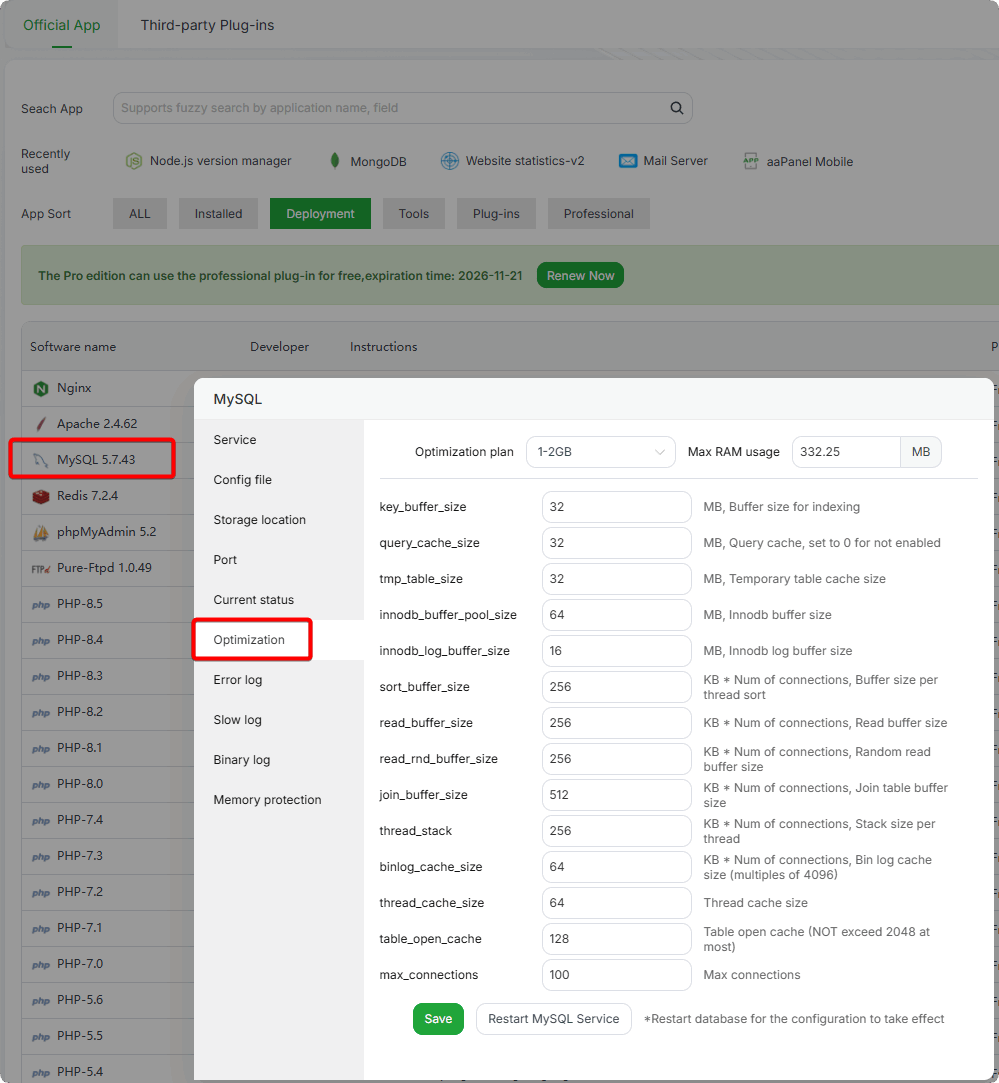Switch to Third-party Plug-ins tab
Image resolution: width=999 pixels, height=1083 pixels.
click(207, 25)
